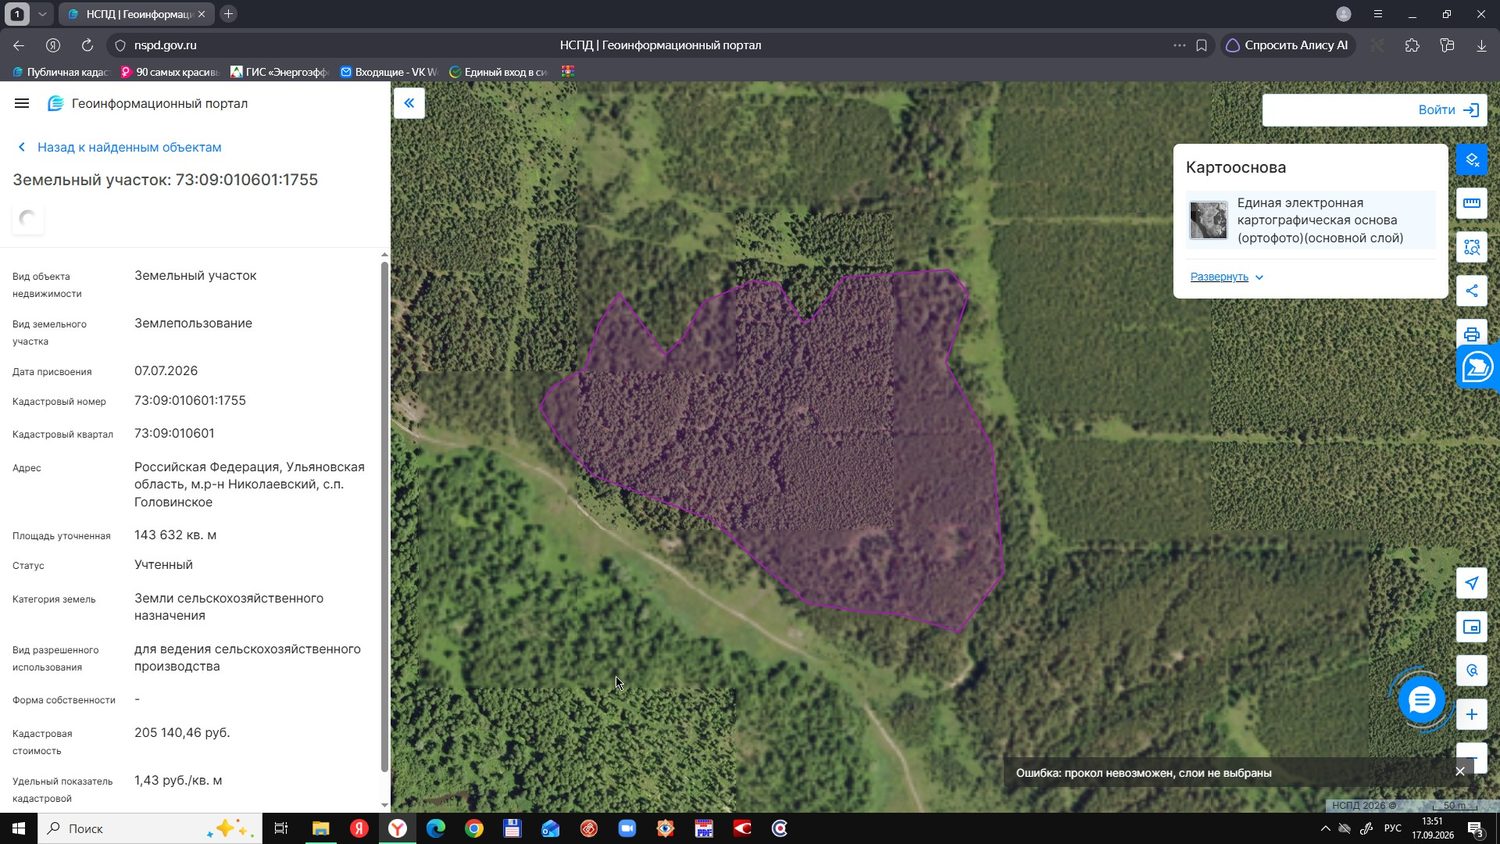
Task: Zoom in on the map with plus button
Action: coord(1472,714)
